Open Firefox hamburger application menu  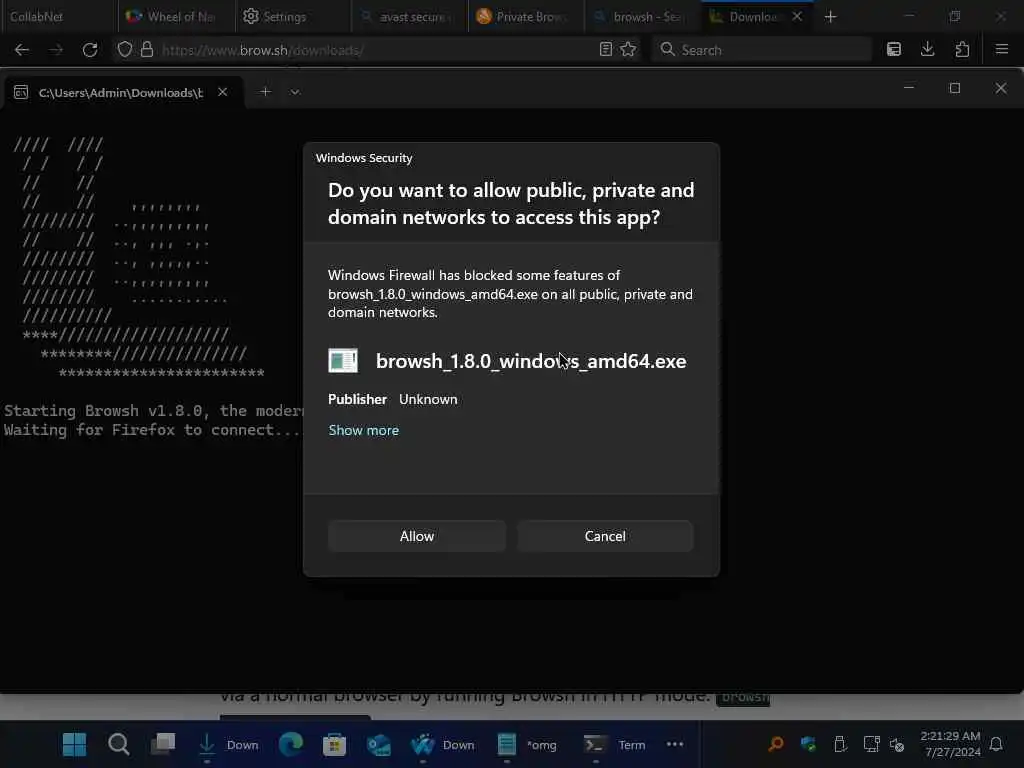tap(1002, 50)
